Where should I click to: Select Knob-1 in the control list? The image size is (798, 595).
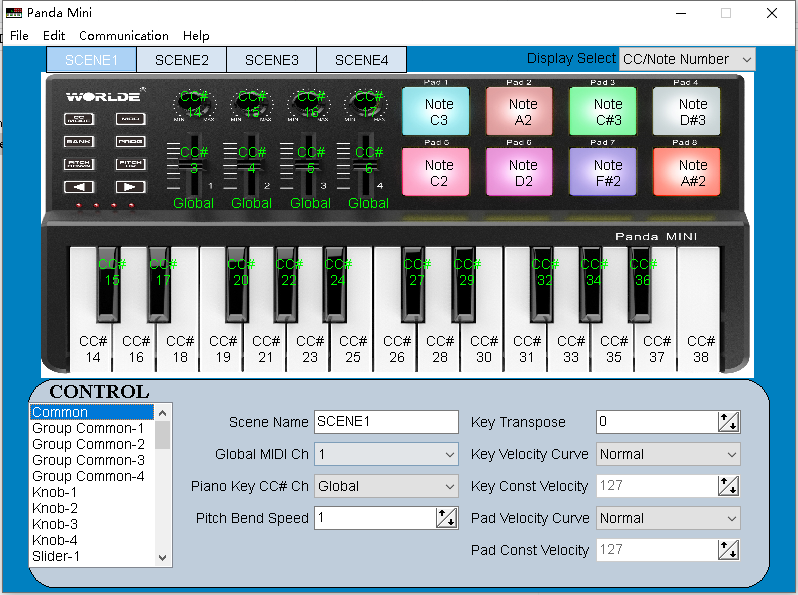point(54,492)
